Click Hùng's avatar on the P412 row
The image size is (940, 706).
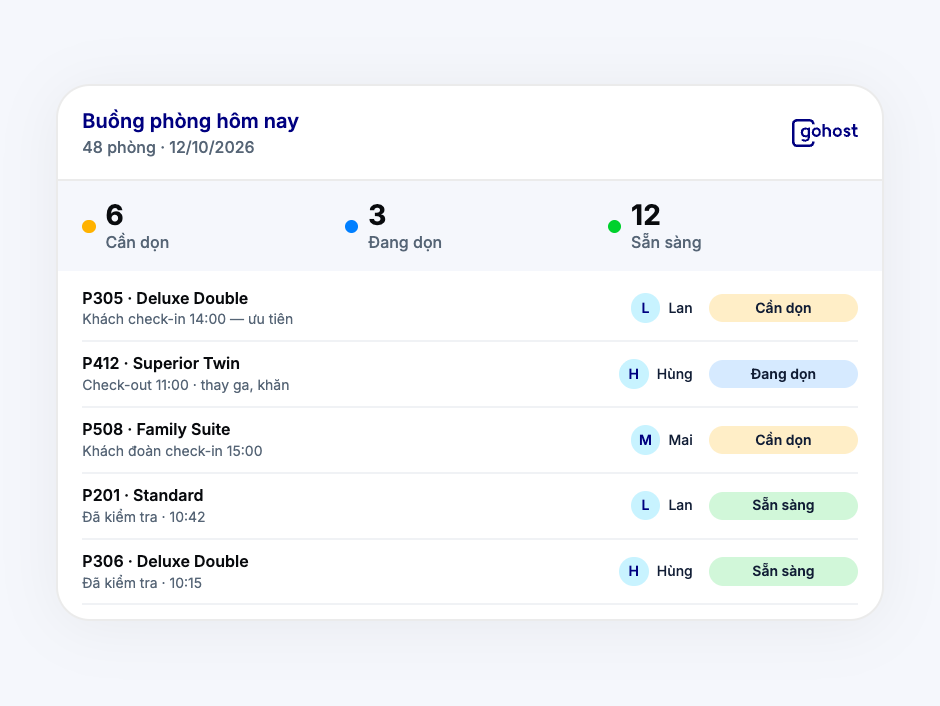634,374
